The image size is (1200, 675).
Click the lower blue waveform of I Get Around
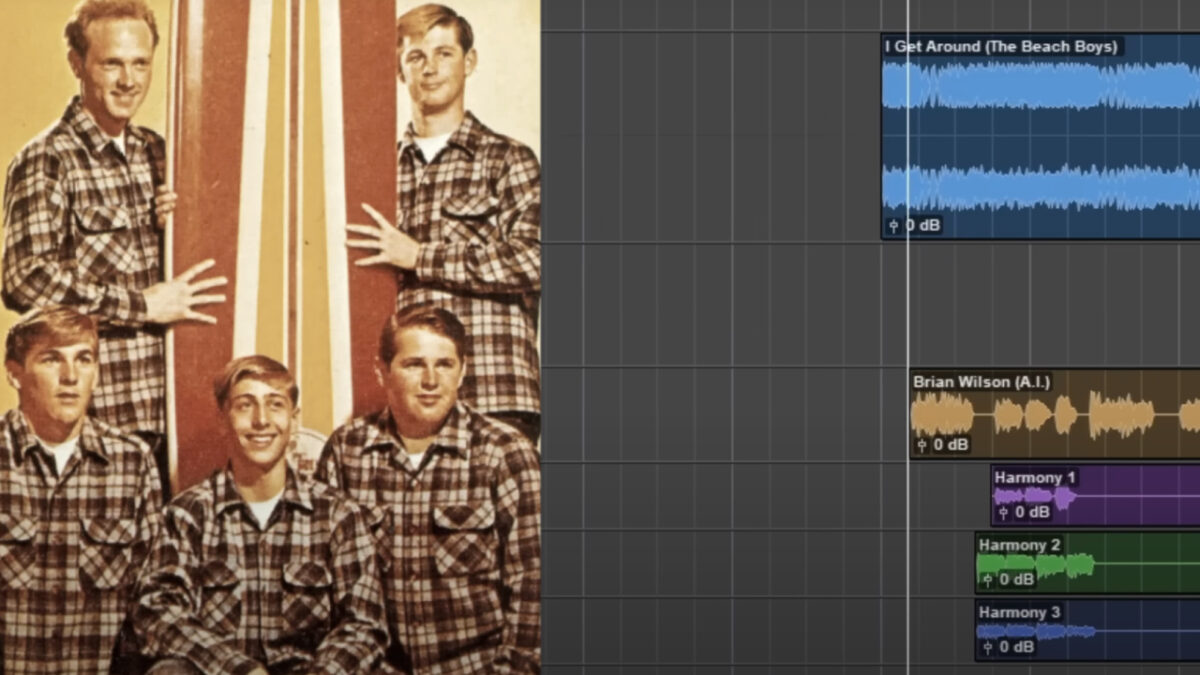click(1040, 188)
